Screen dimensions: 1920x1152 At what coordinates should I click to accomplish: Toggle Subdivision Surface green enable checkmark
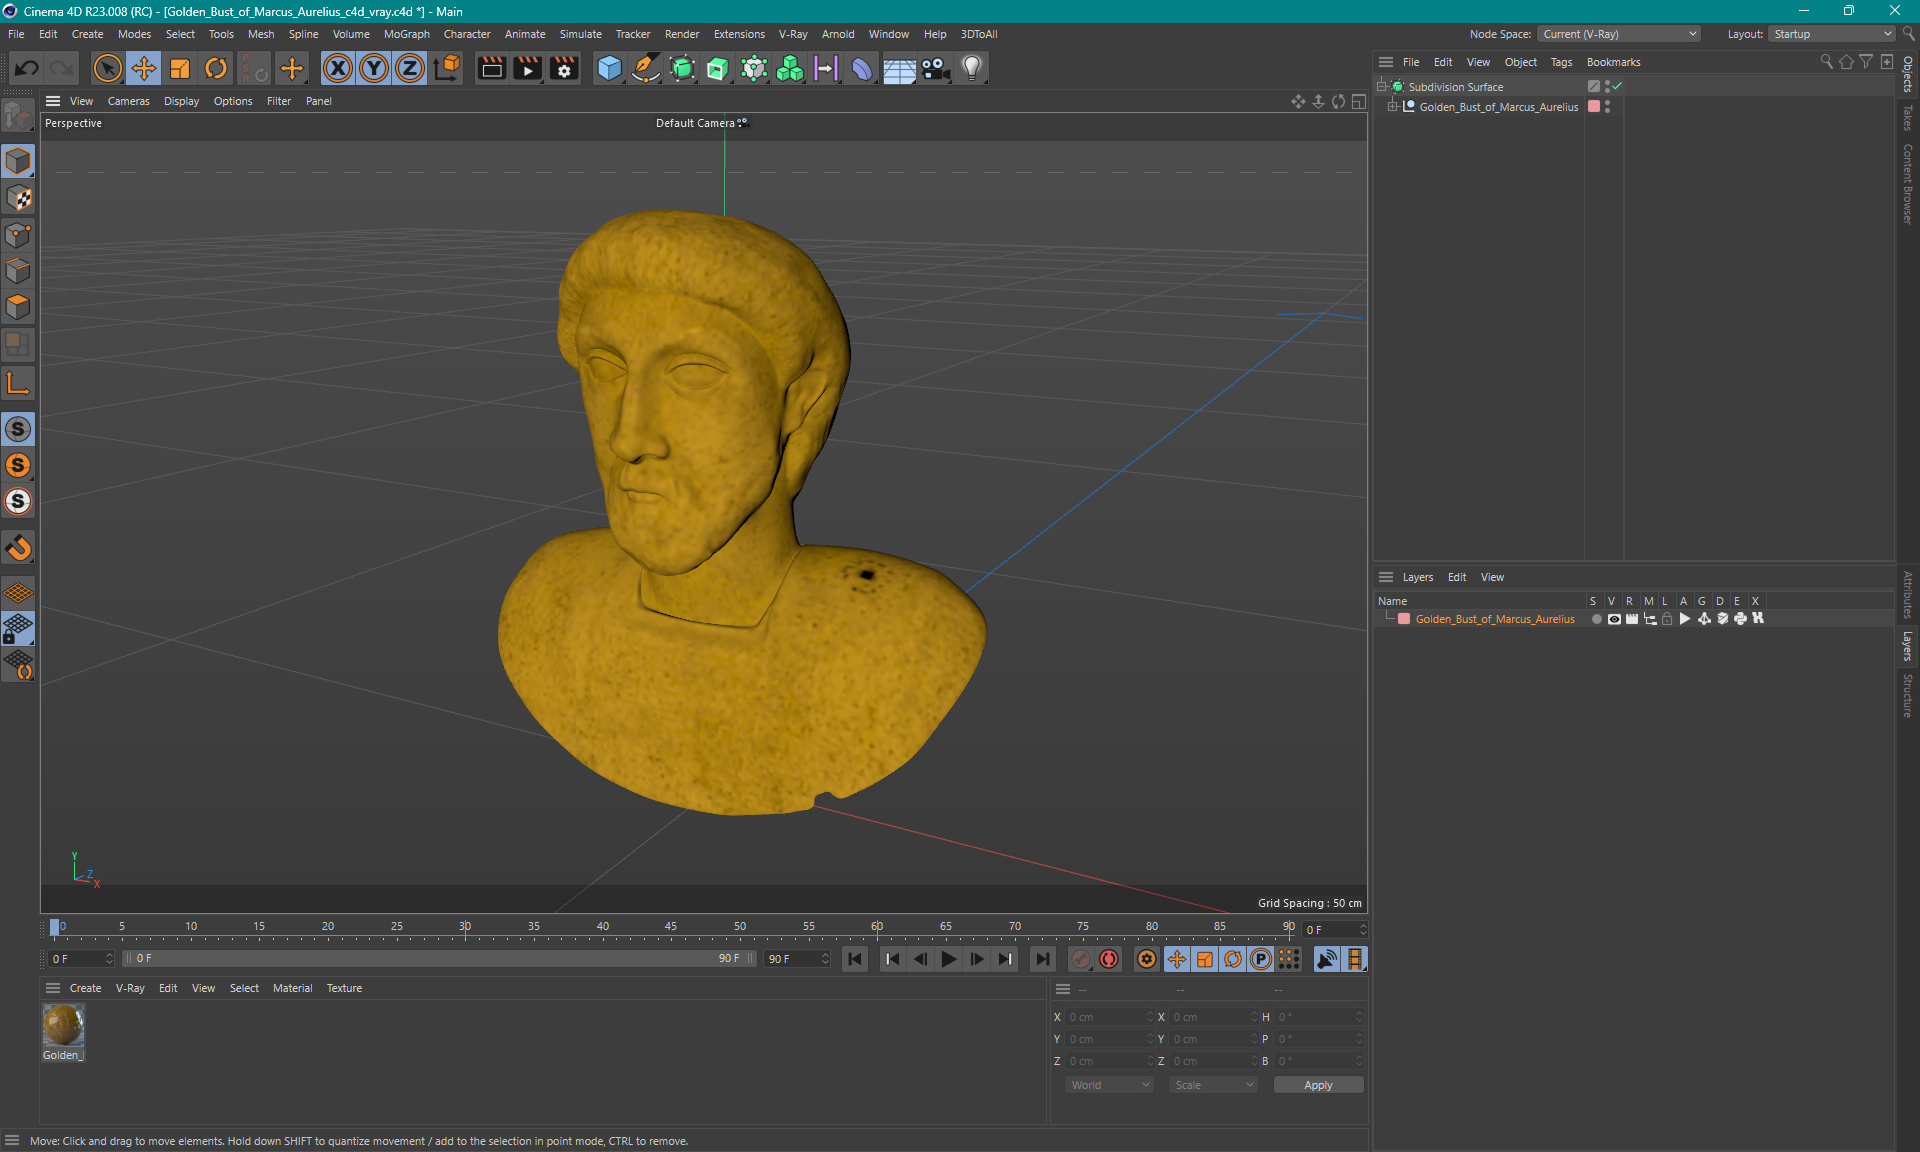click(x=1618, y=87)
